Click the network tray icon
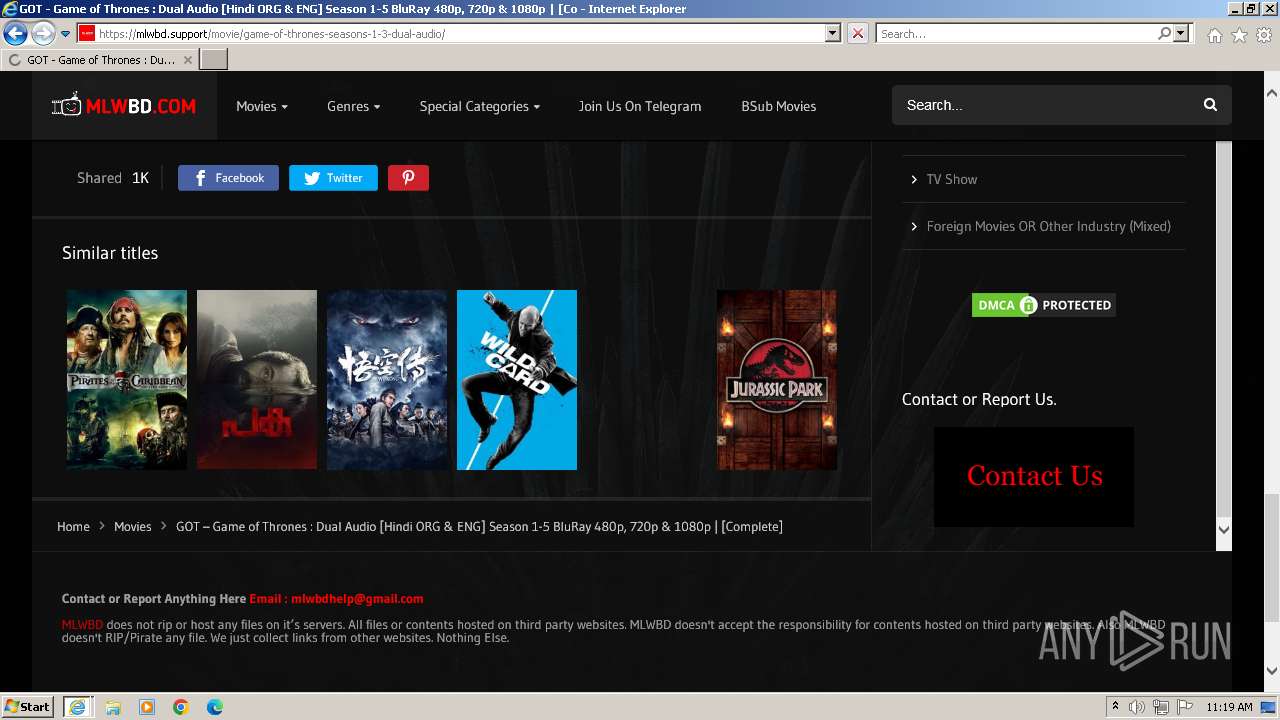The width and height of the screenshot is (1280, 720). 1161,707
